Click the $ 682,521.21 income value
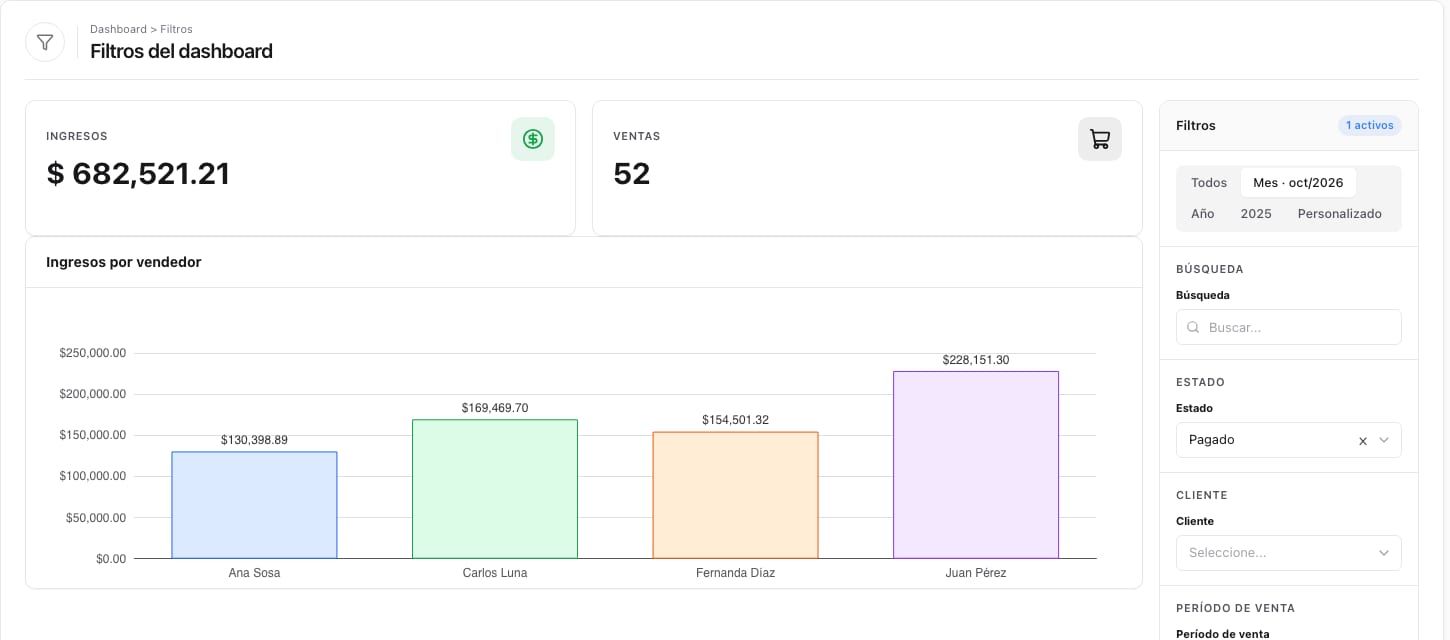Viewport: 1450px width, 640px height. (138, 174)
